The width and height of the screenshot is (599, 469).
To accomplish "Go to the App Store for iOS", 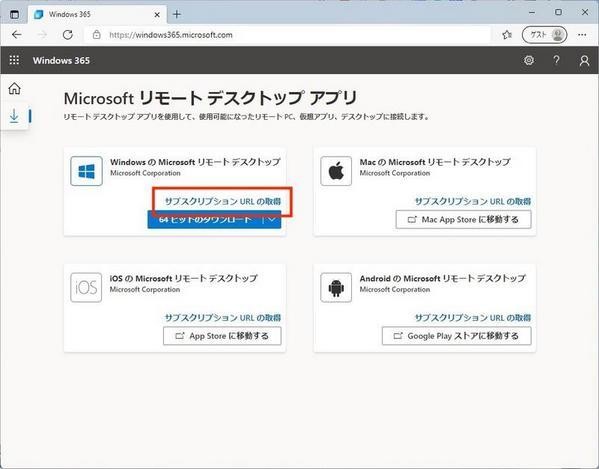I will [x=222, y=336].
